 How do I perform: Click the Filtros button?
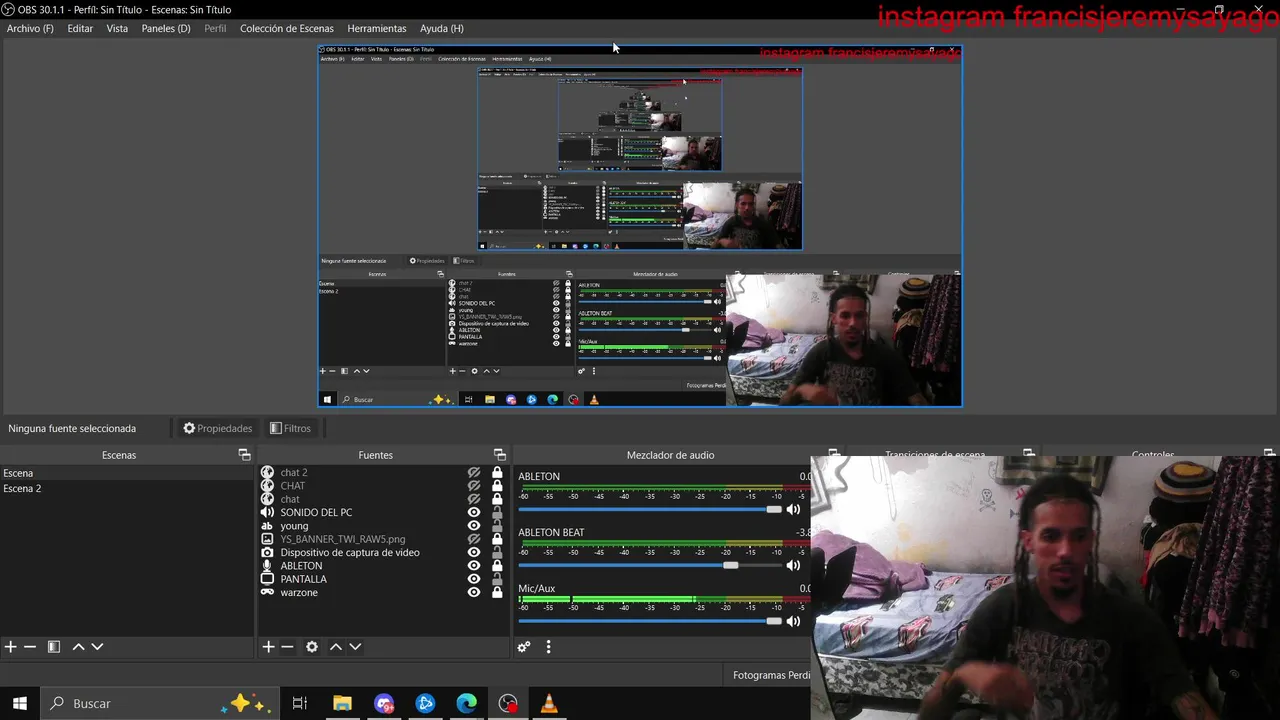point(290,428)
